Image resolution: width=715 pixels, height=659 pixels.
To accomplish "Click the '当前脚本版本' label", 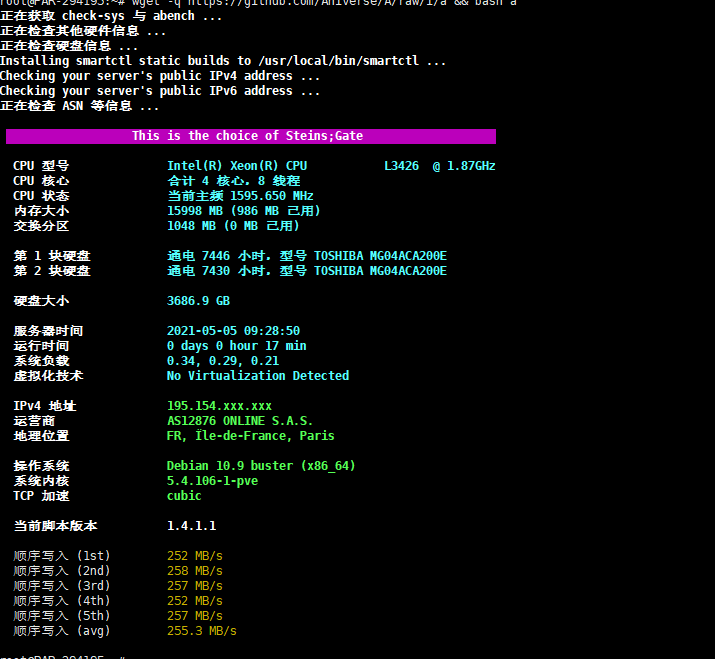I will 56,526.
